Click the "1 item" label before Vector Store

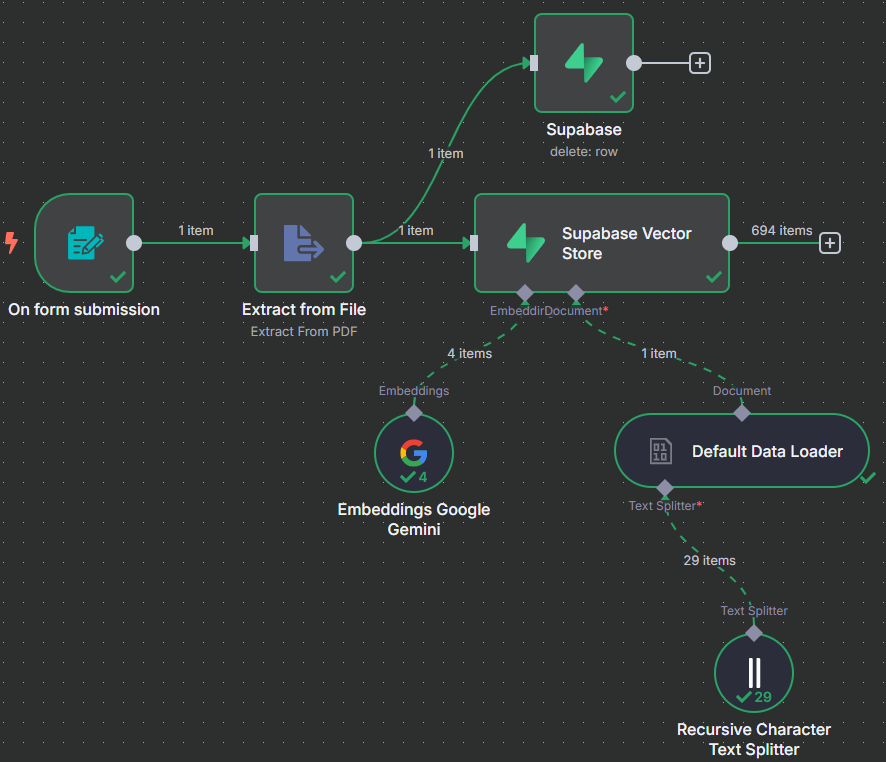[416, 230]
